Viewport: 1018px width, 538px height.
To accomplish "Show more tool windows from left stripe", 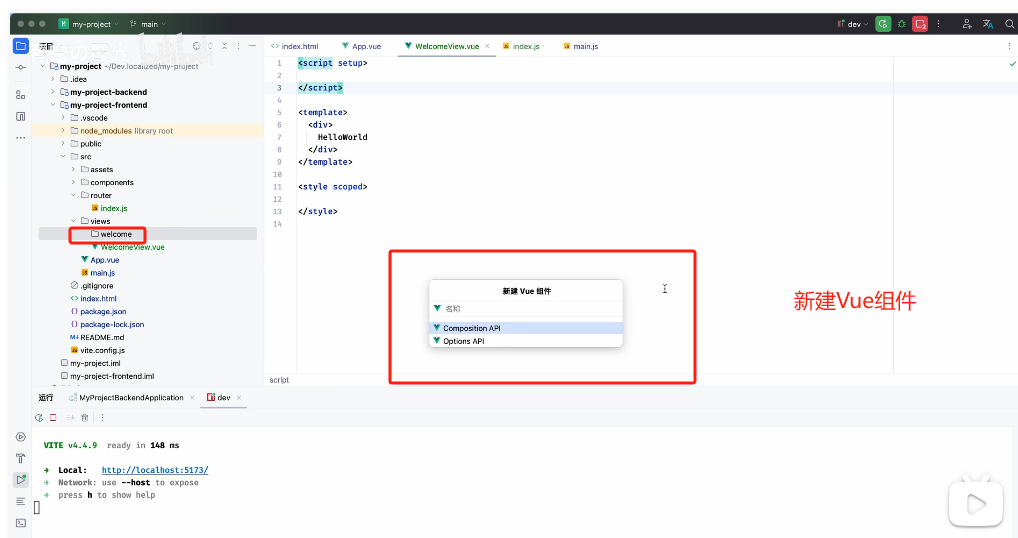I will (x=21, y=138).
